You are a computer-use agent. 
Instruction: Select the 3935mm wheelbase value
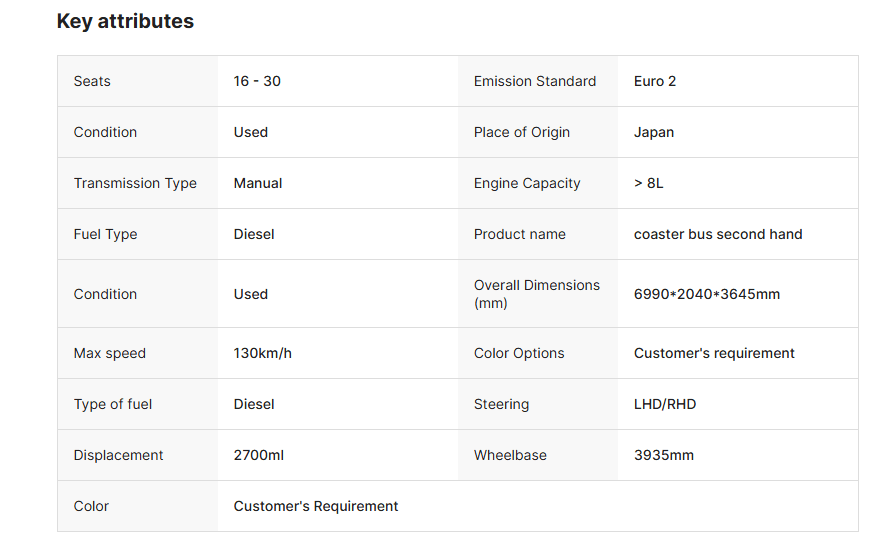tap(664, 455)
